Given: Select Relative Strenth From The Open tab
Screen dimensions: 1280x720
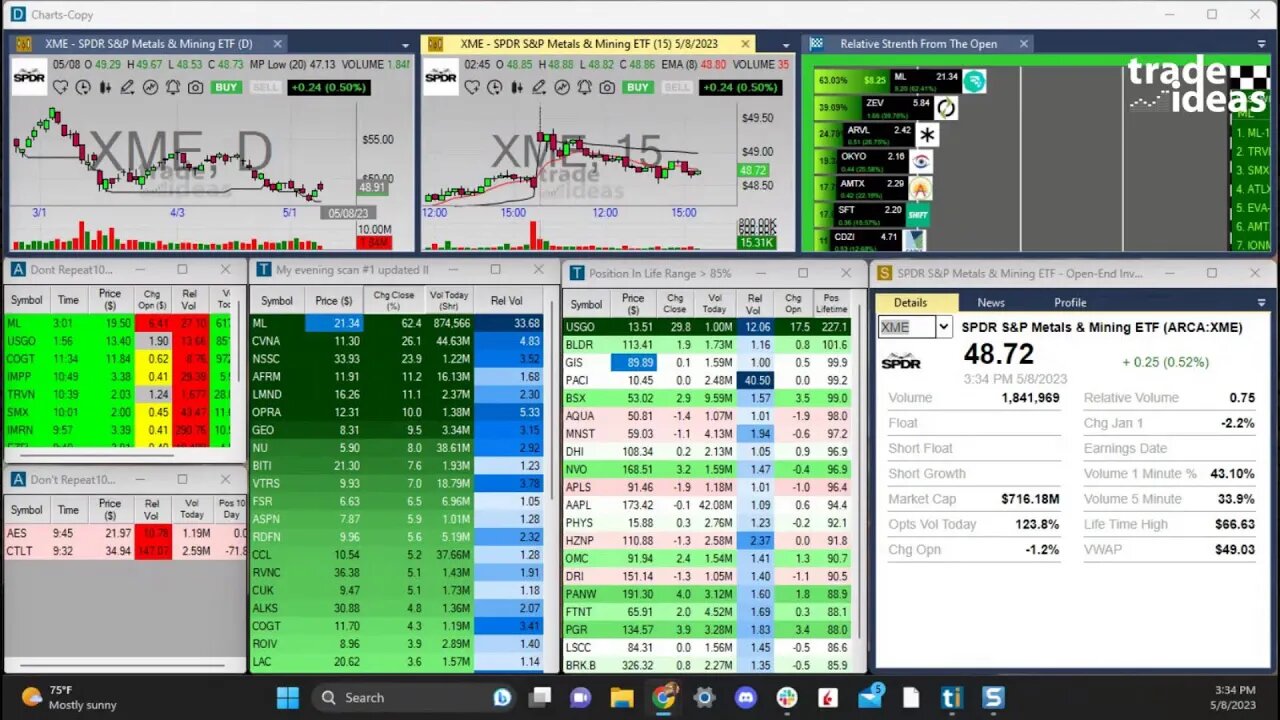Looking at the screenshot, I should coord(918,44).
